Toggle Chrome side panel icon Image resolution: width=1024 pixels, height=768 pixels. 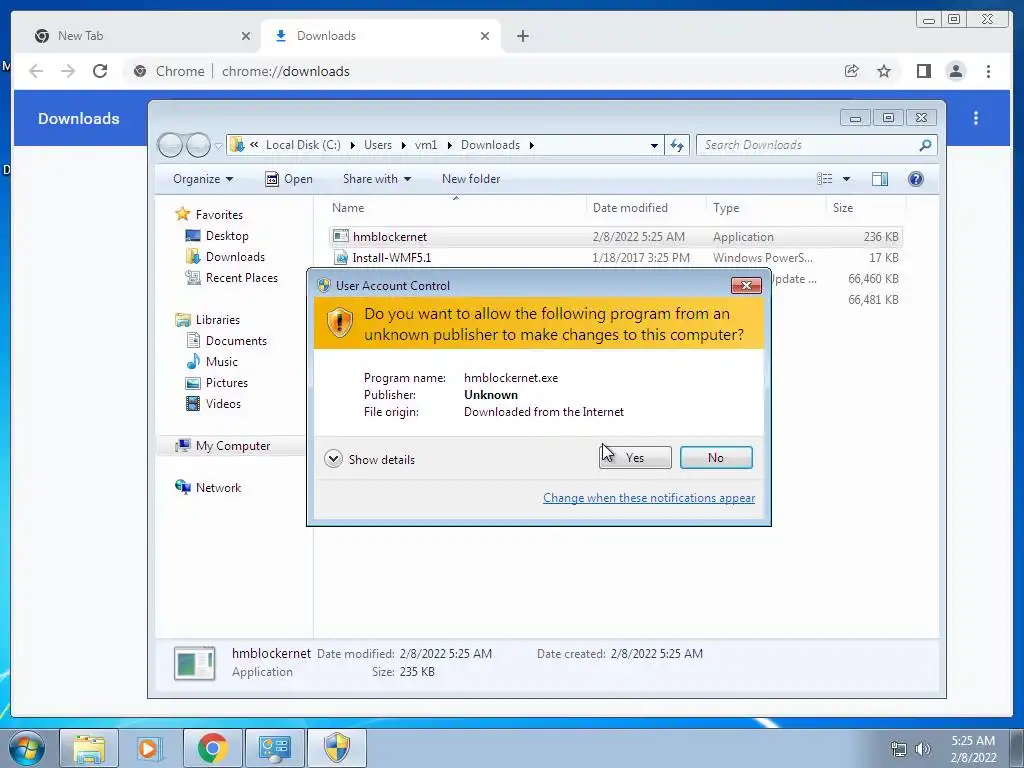(x=923, y=71)
